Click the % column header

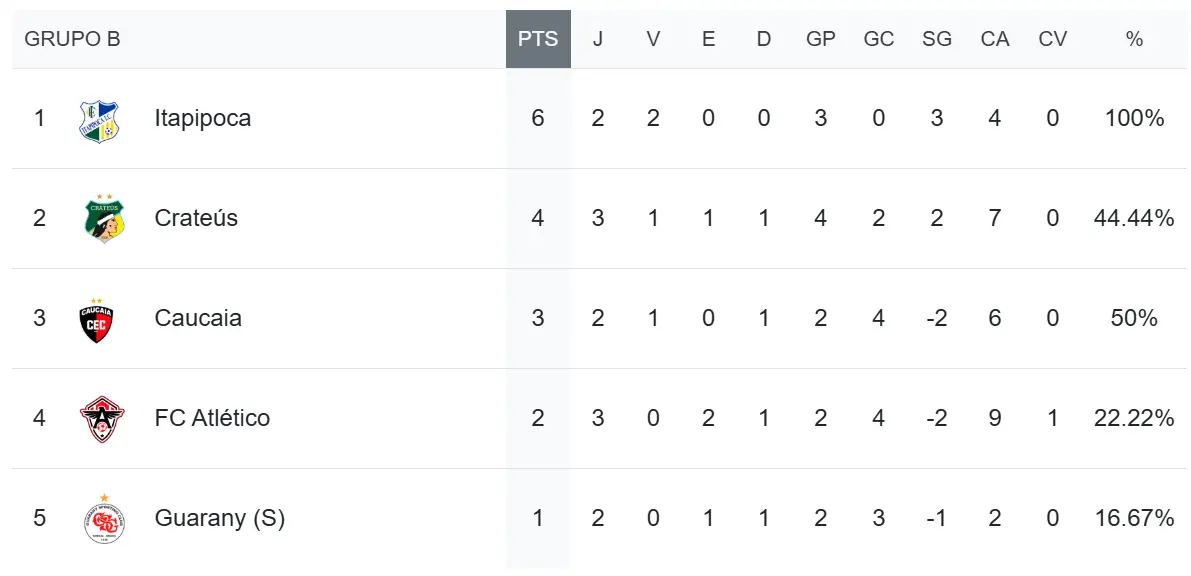click(1134, 39)
